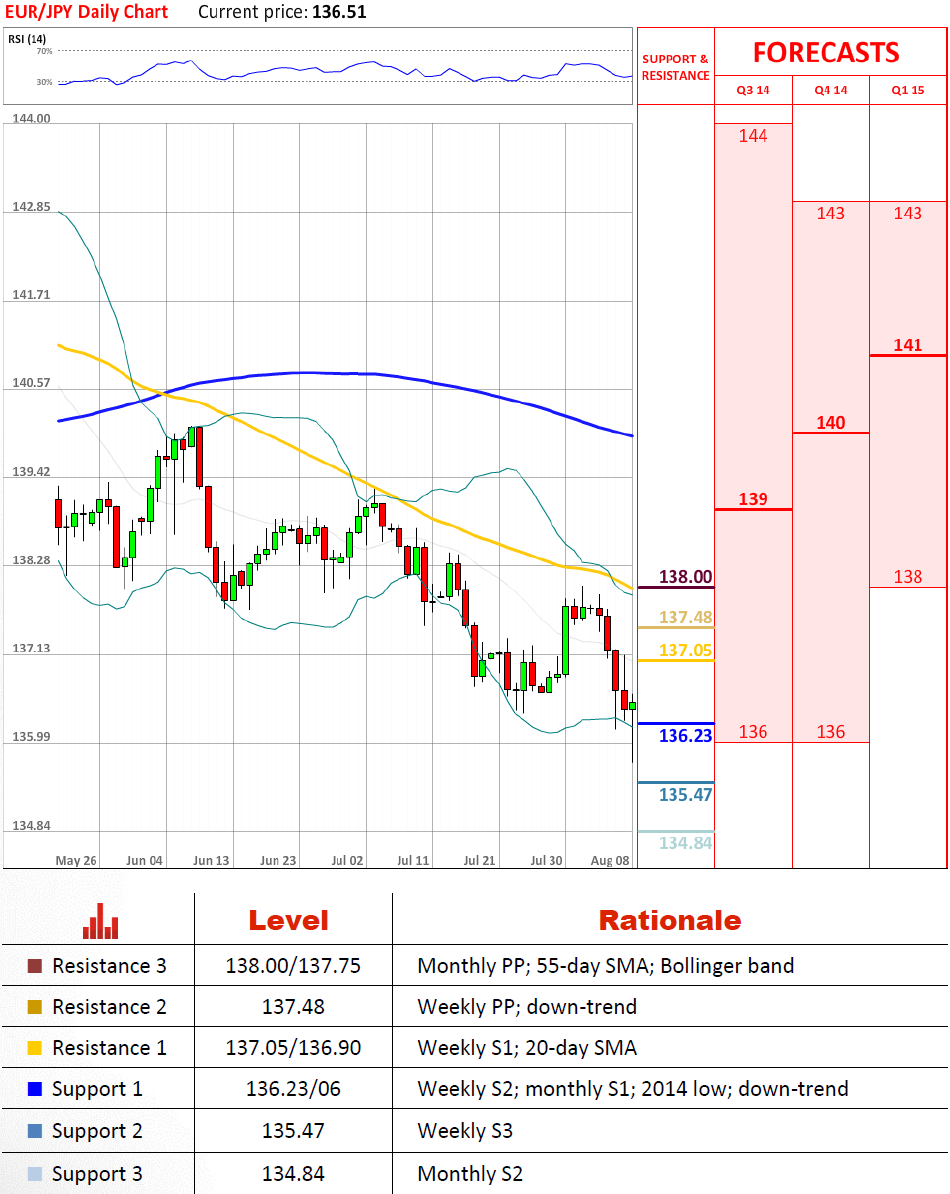
Task: Click 'Monthly PP; 55-day SMA; Bollinger band' rationale
Action: (605, 966)
